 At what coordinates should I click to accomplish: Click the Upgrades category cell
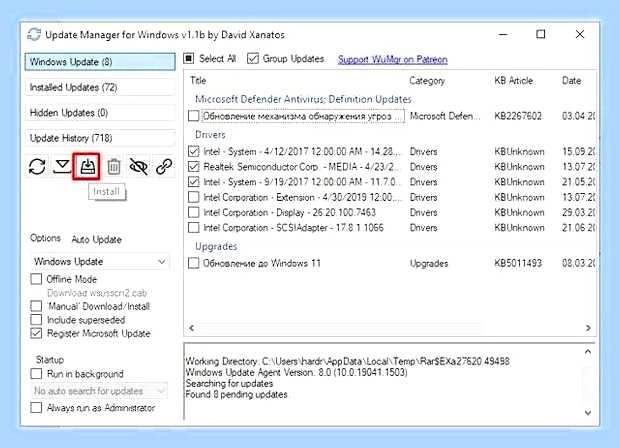point(429,263)
